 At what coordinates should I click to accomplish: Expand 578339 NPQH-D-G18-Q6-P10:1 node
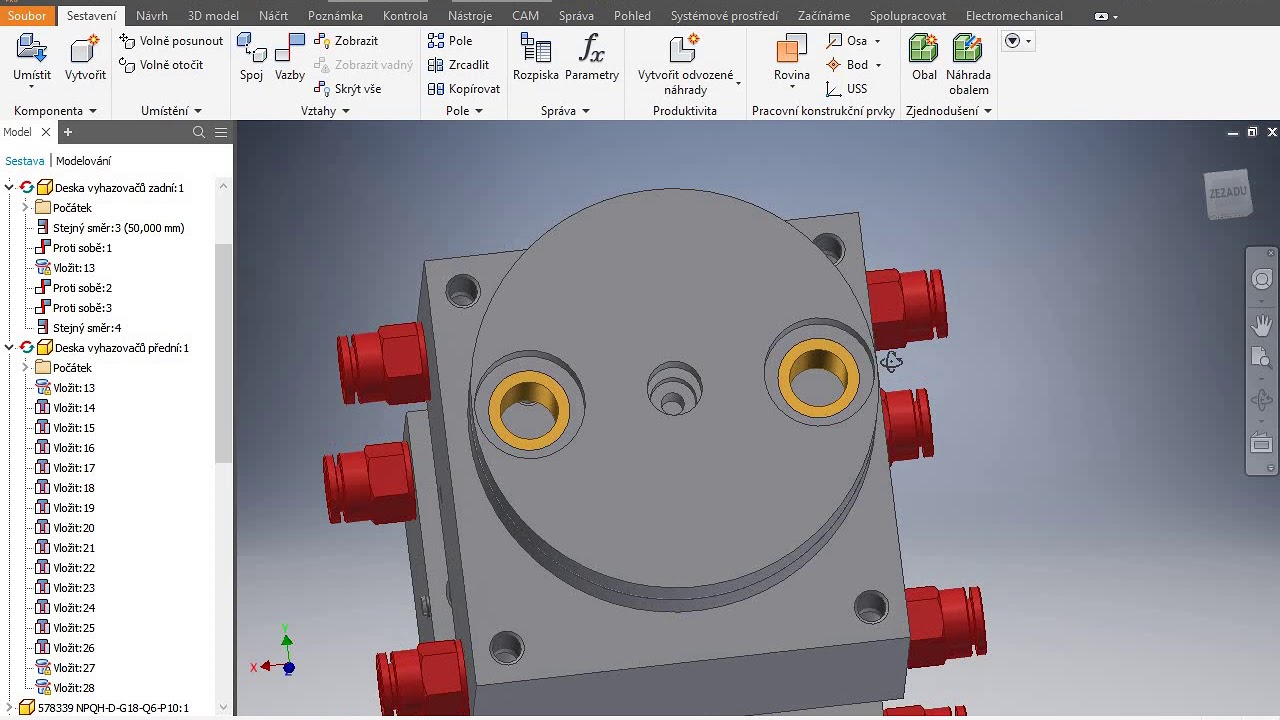[9, 707]
